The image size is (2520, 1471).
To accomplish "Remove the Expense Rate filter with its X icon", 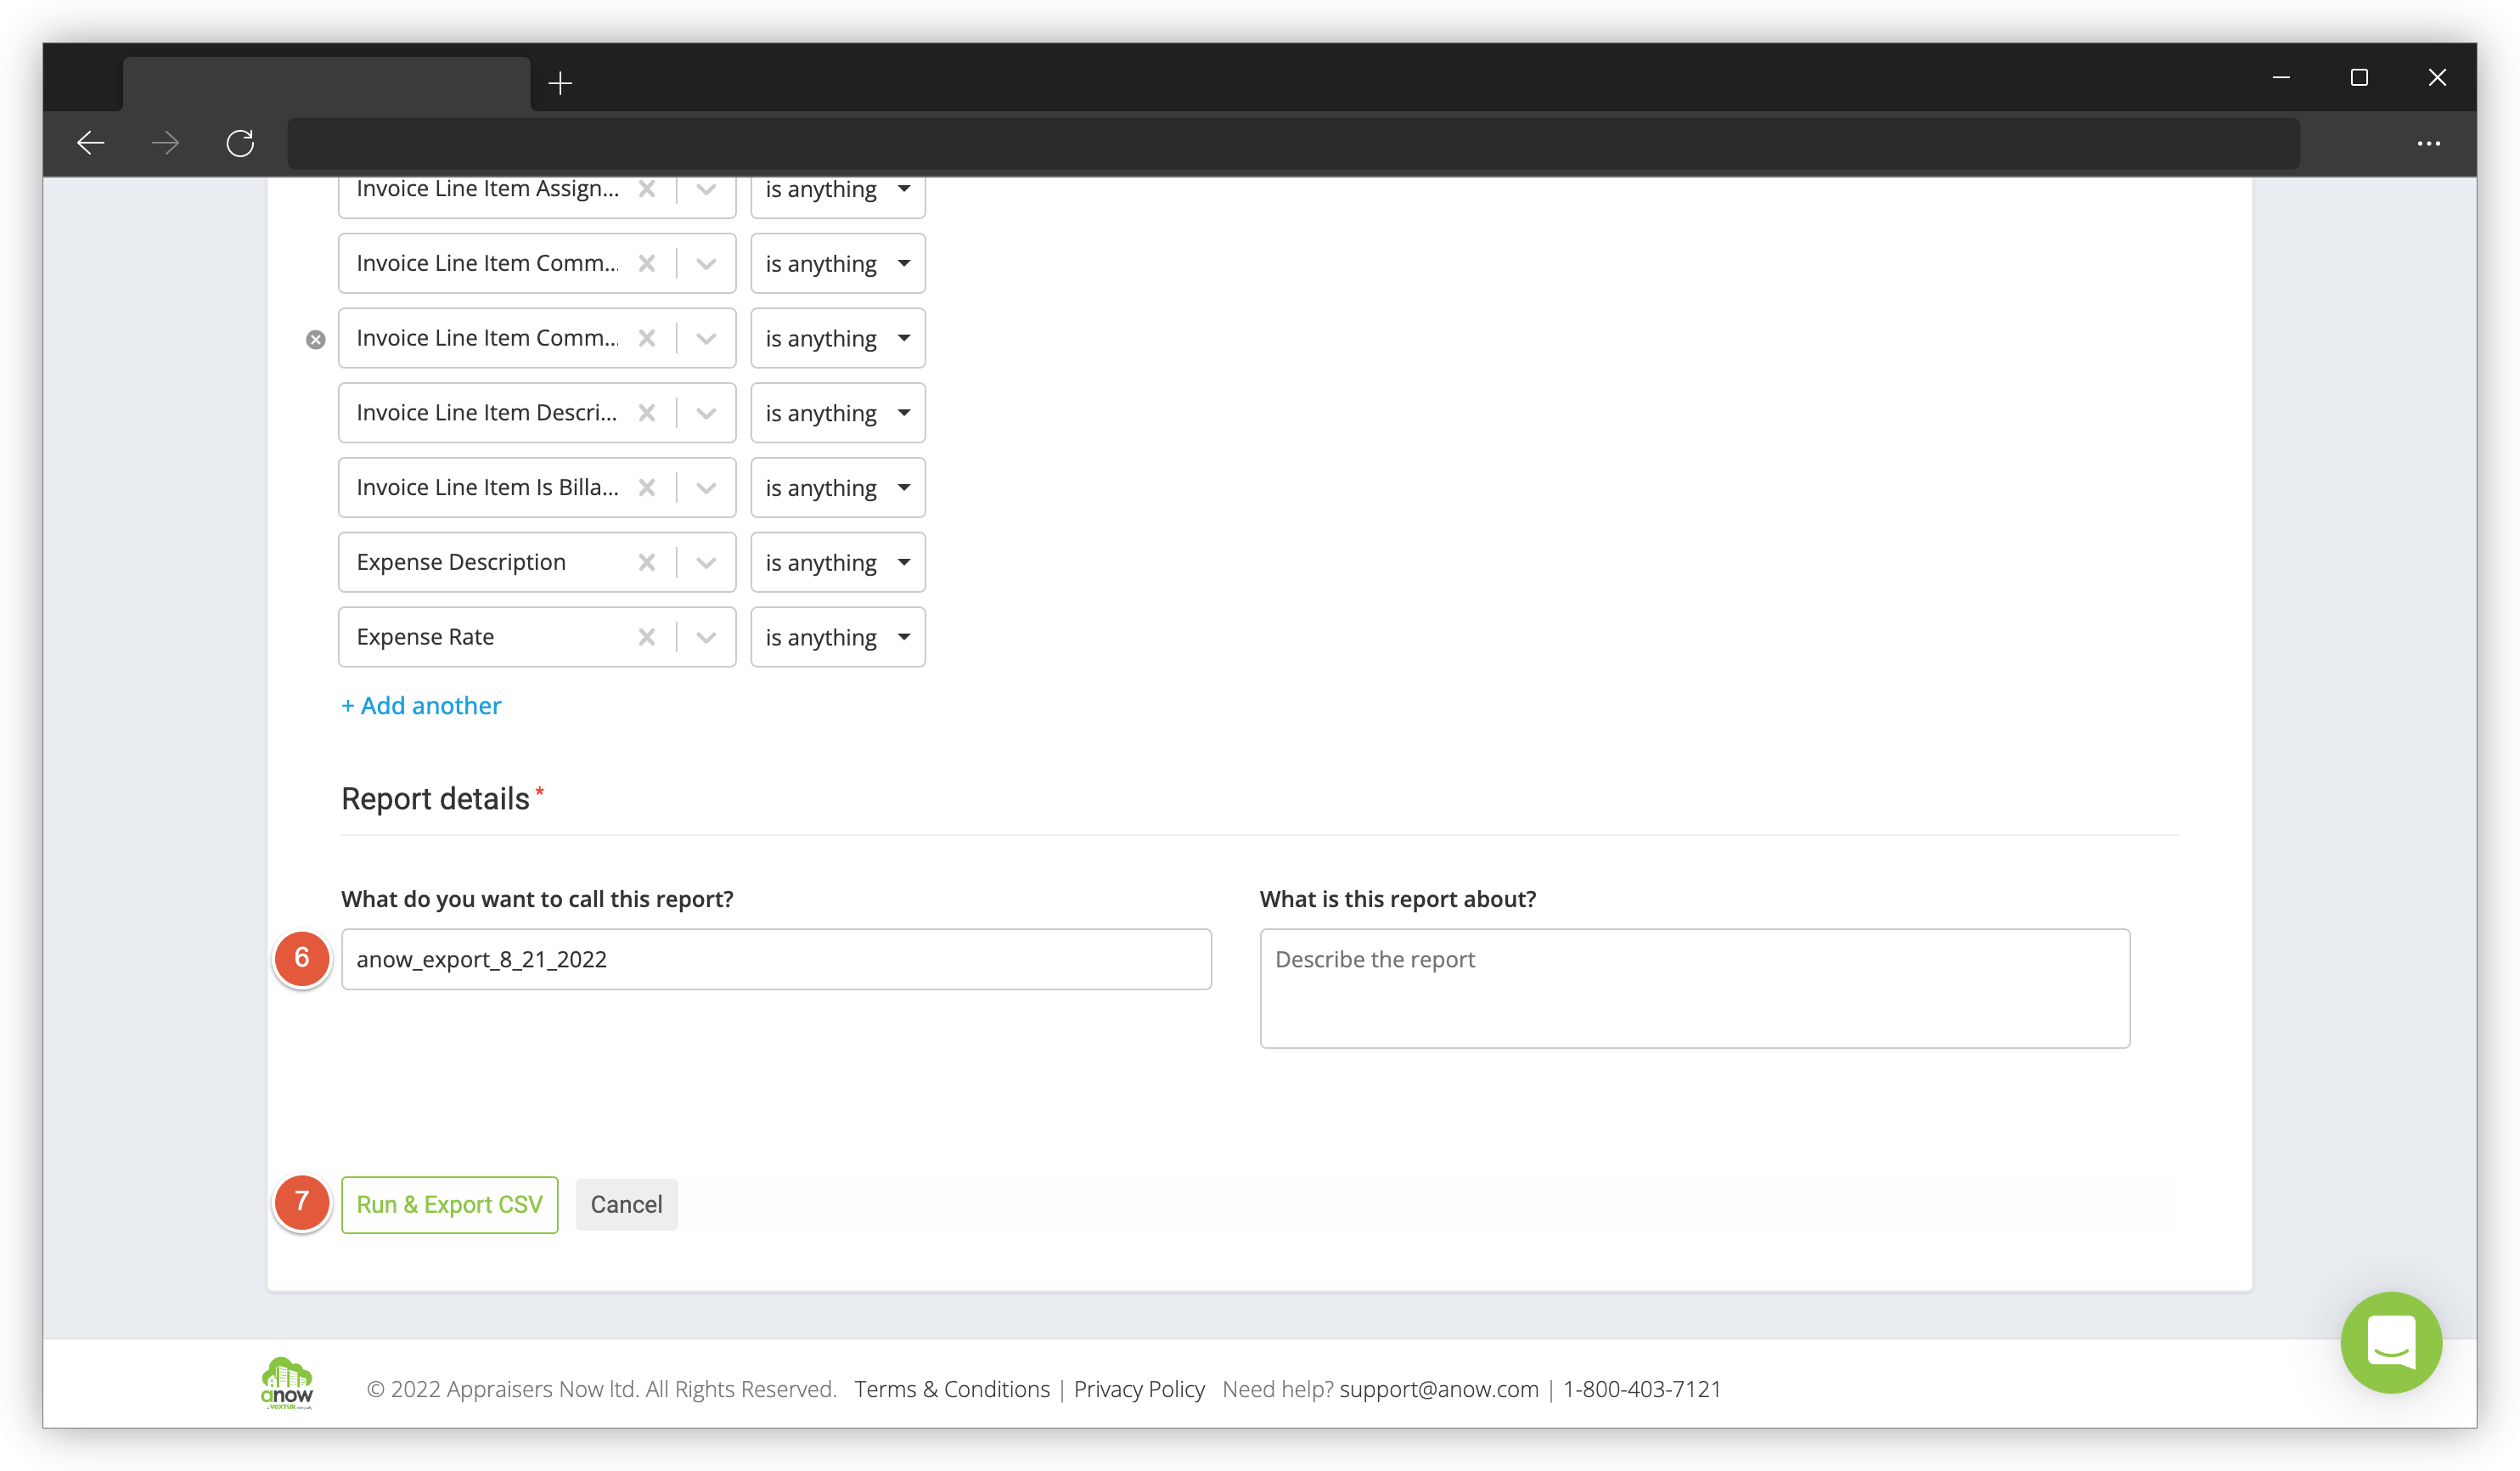I will tap(647, 637).
